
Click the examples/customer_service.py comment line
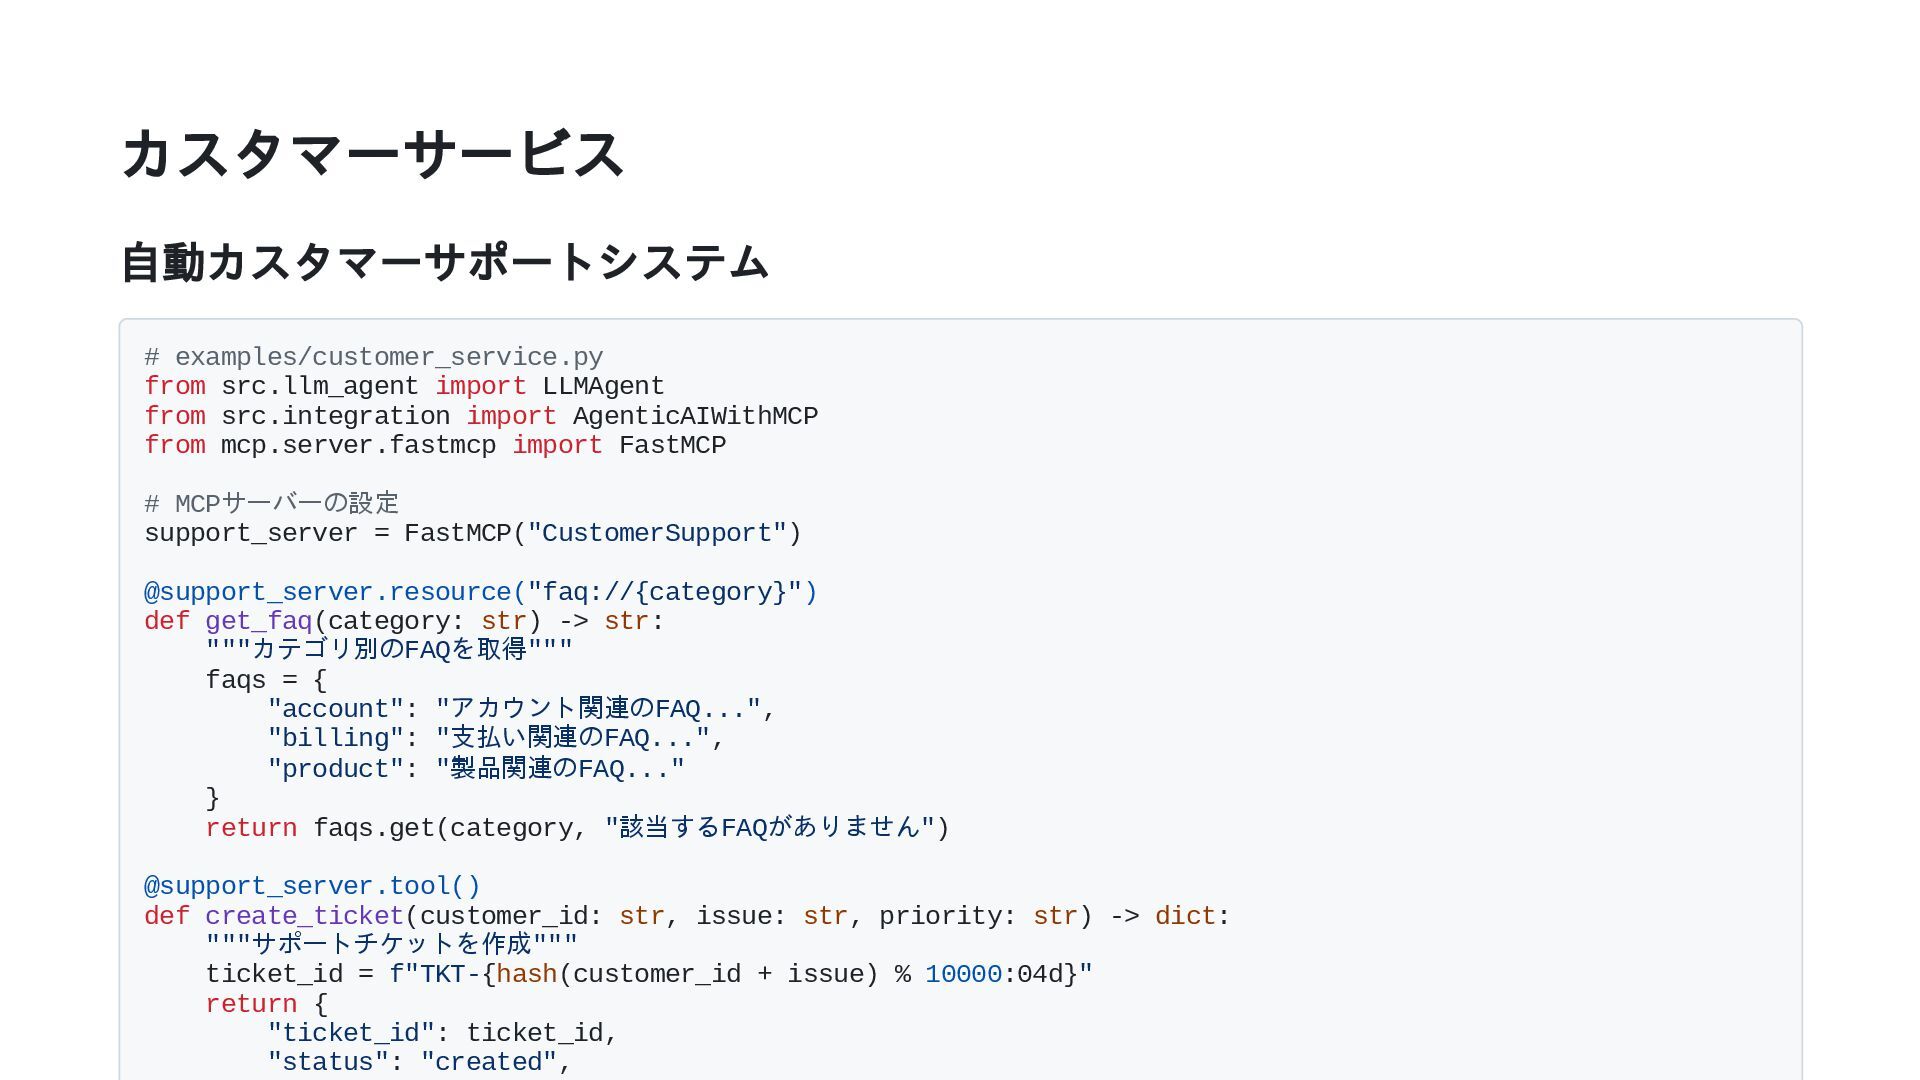click(x=373, y=357)
